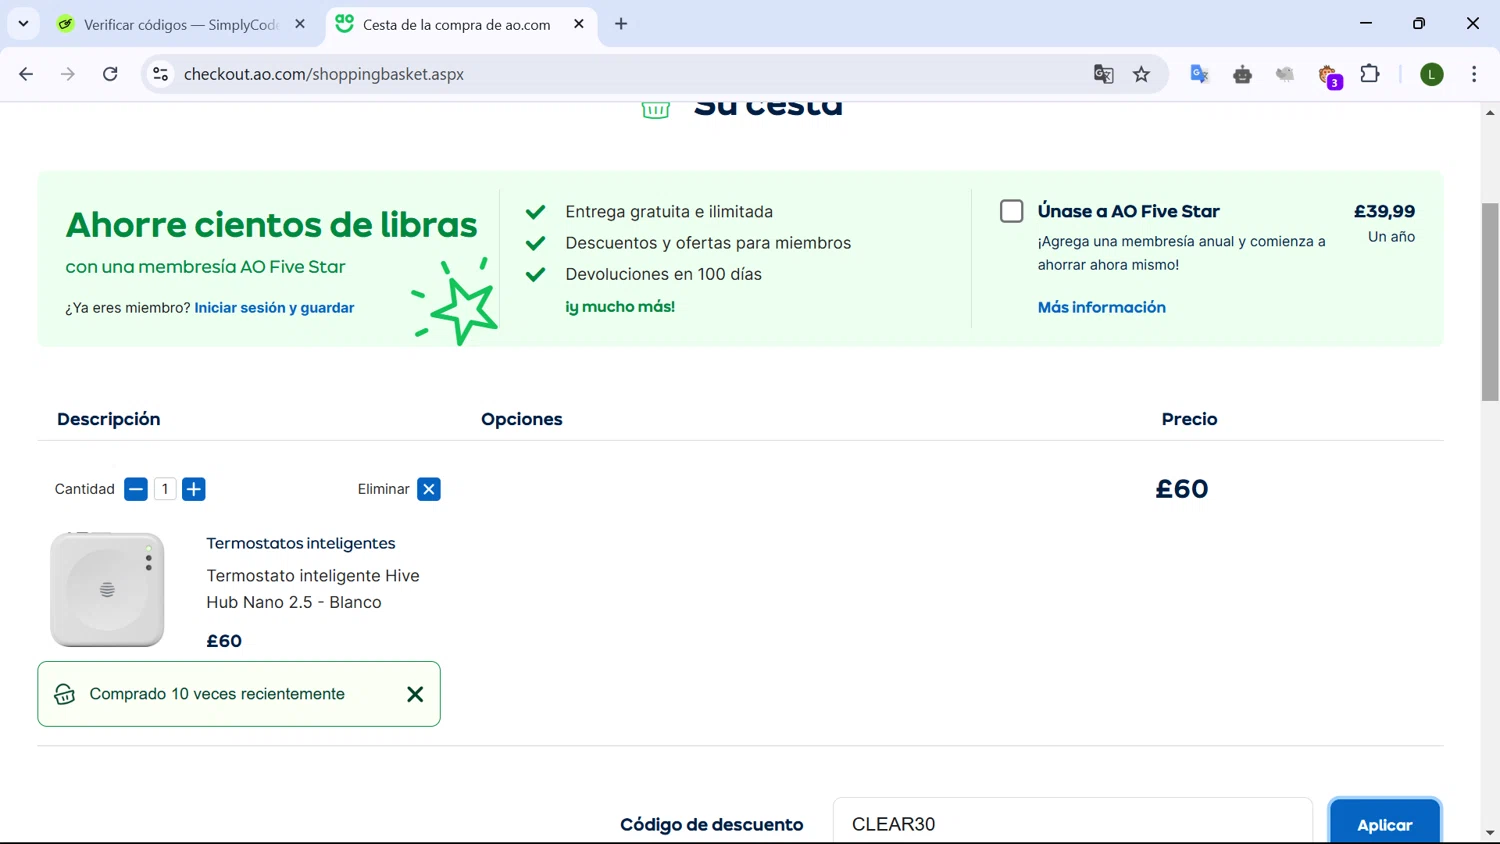Image resolution: width=1500 pixels, height=844 pixels.
Task: Click the Precio column header
Action: click(1189, 419)
